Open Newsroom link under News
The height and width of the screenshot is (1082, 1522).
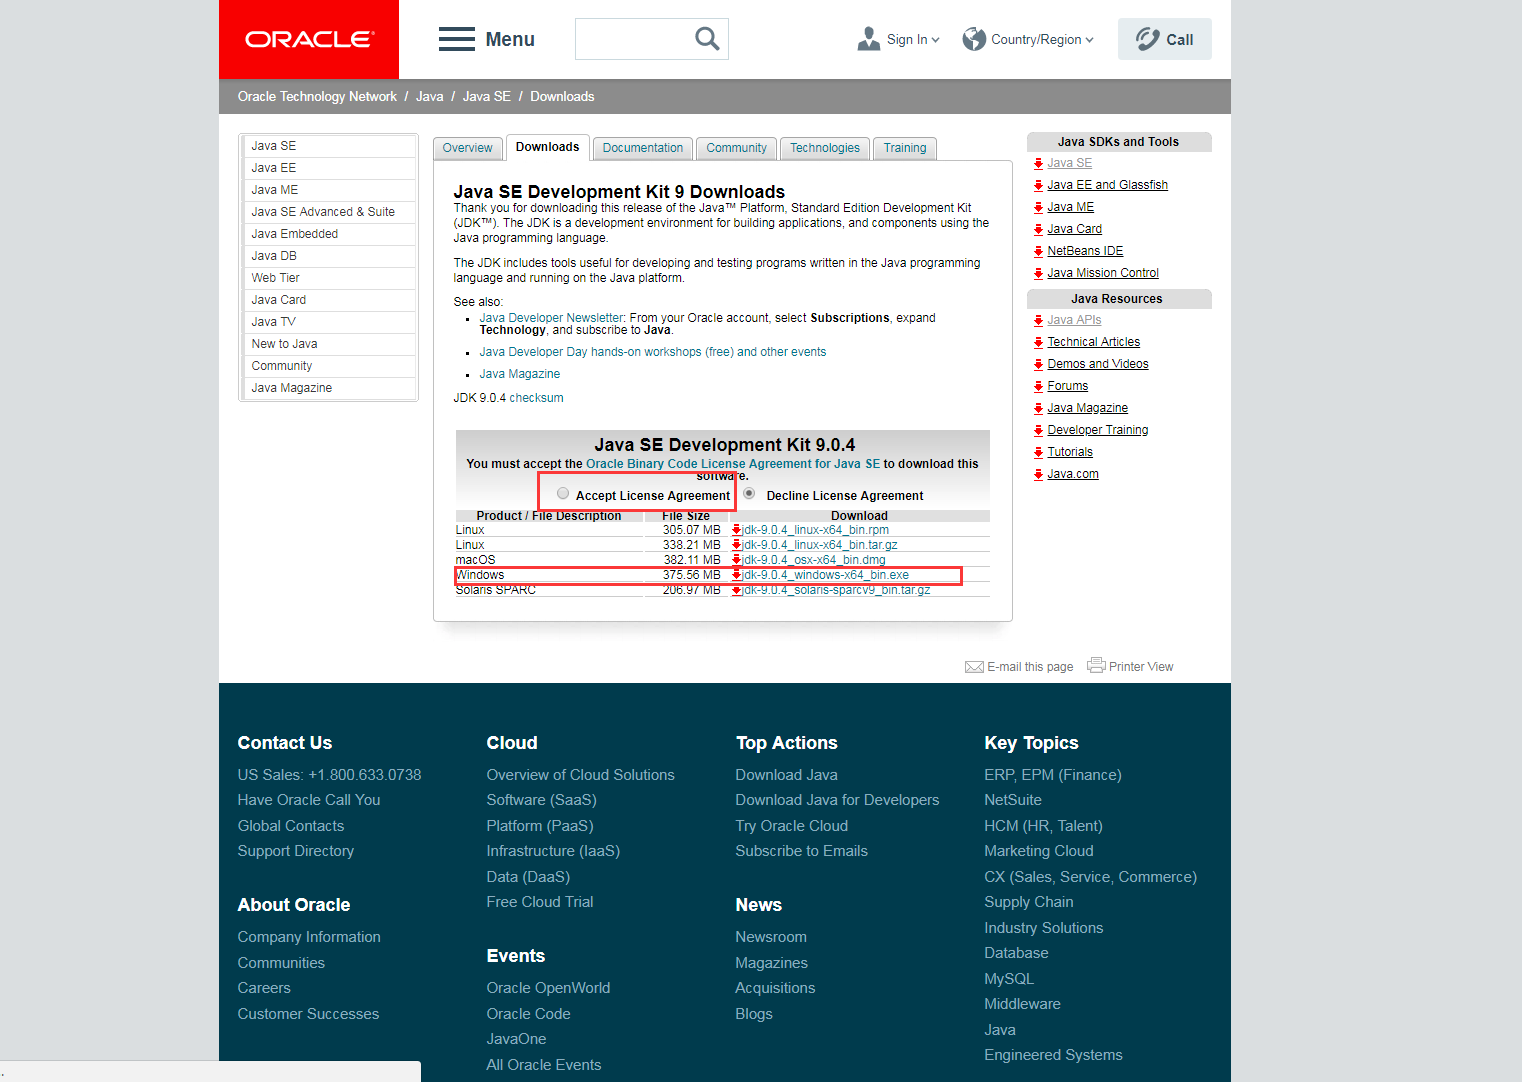(771, 937)
